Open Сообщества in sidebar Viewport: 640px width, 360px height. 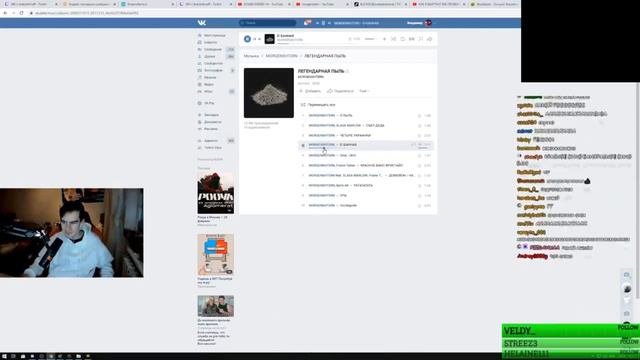click(x=211, y=64)
